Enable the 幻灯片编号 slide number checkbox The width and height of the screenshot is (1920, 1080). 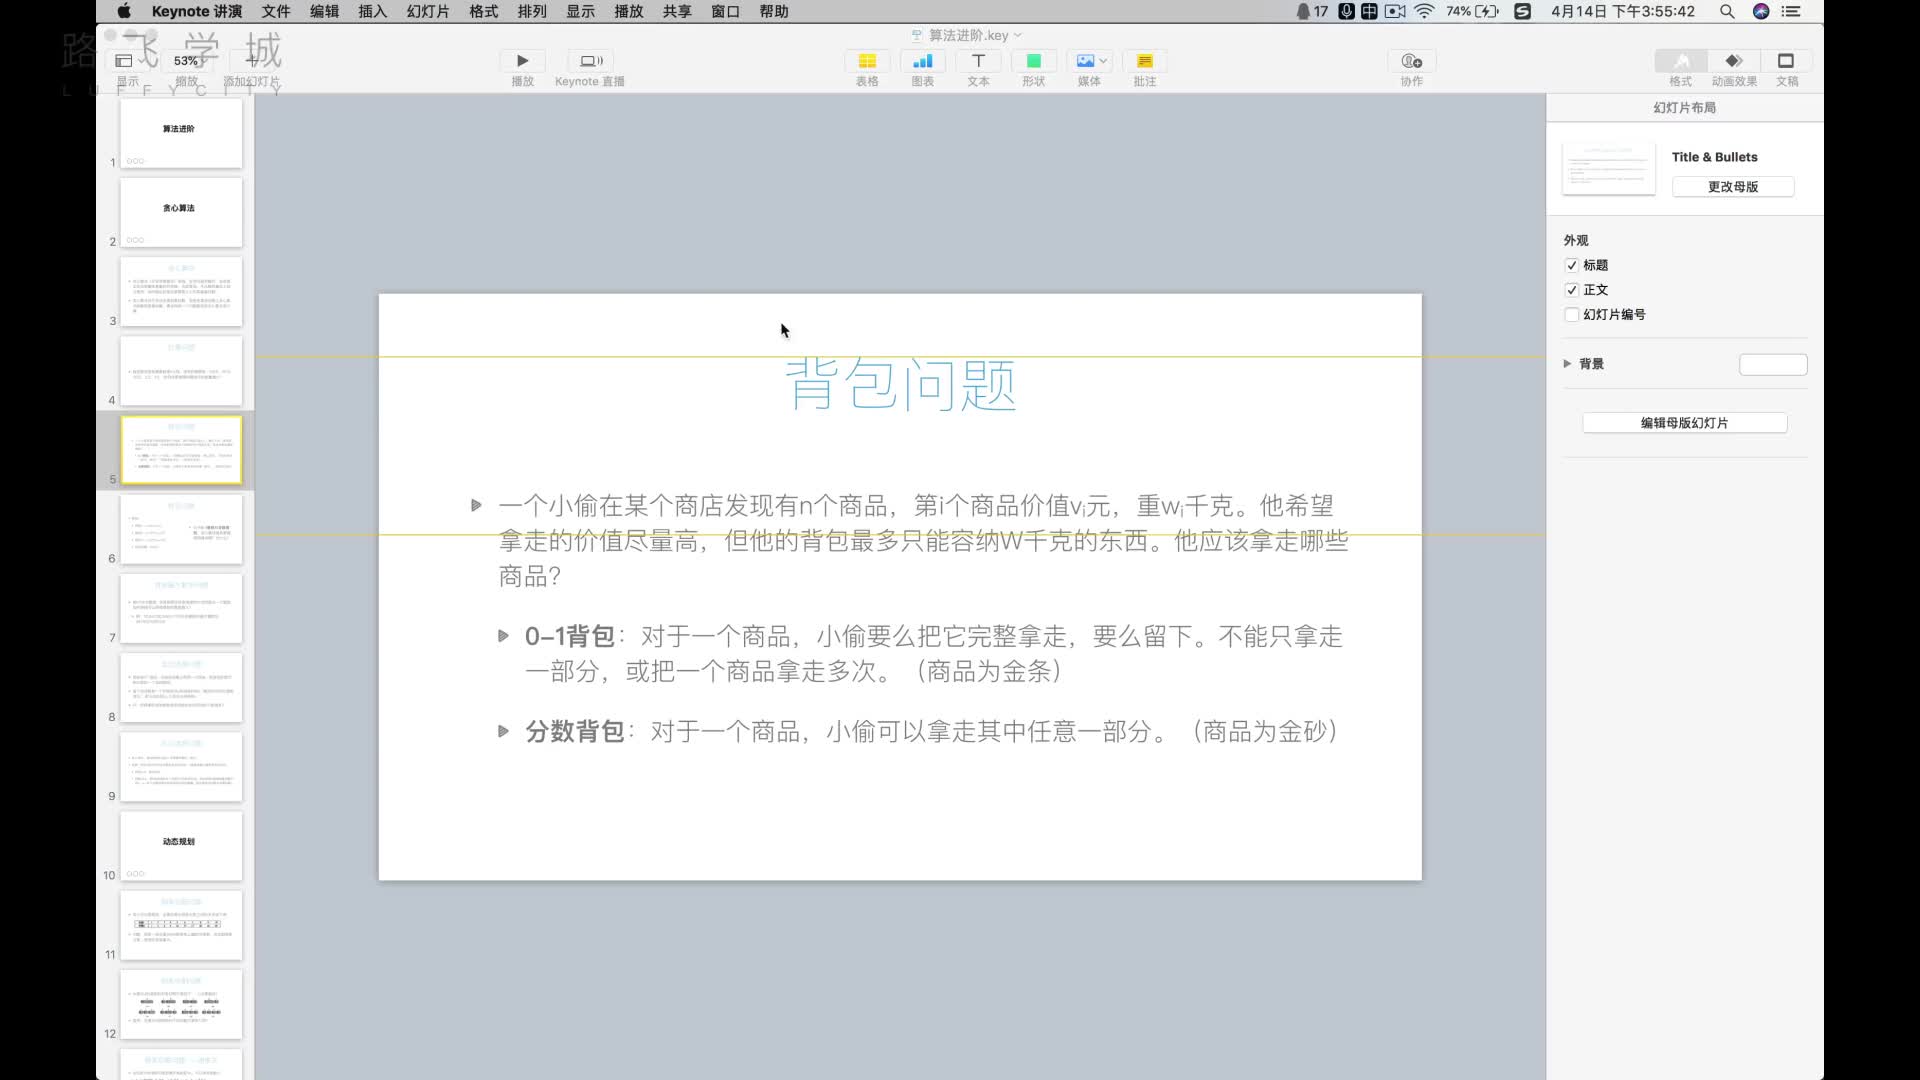(1572, 315)
